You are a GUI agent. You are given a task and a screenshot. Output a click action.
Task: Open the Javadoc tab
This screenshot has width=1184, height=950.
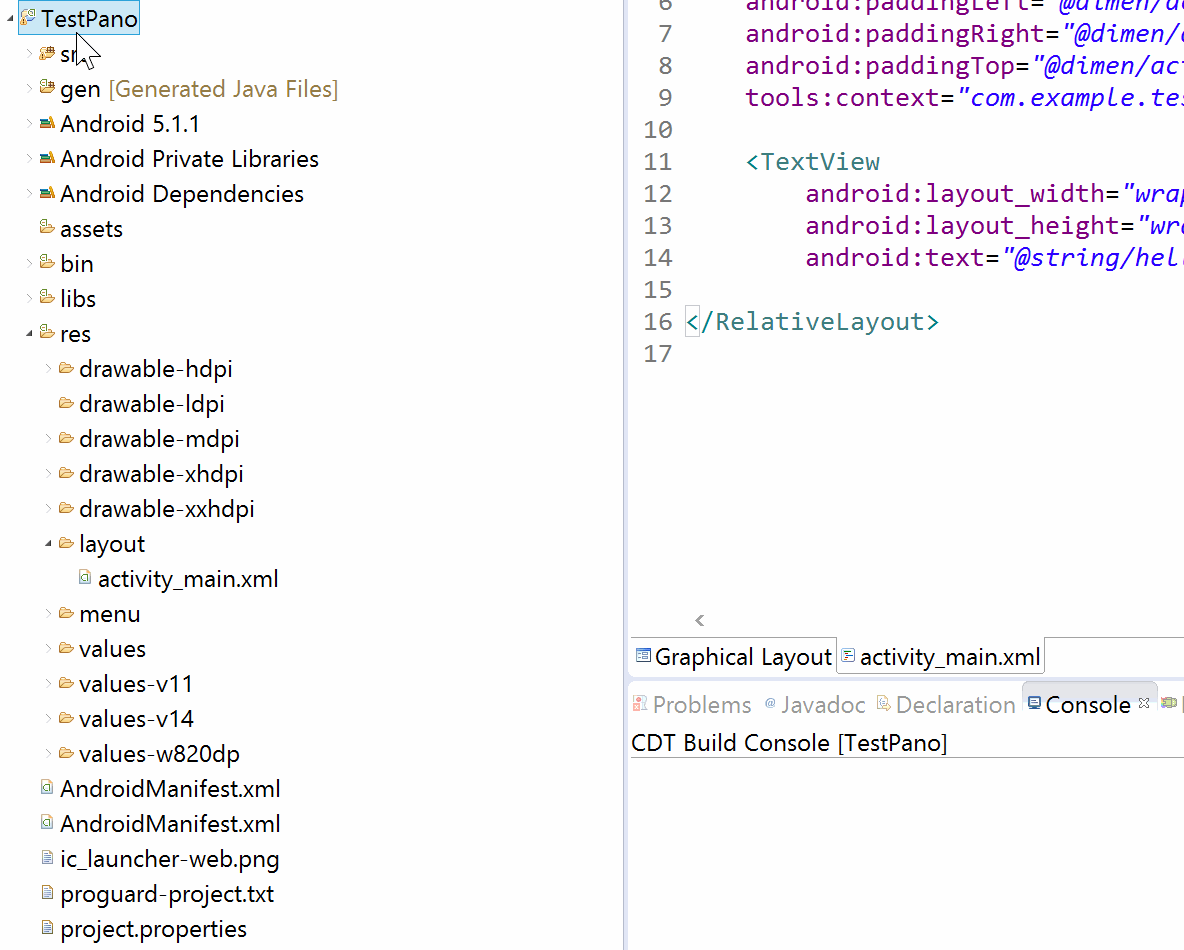[x=814, y=705]
